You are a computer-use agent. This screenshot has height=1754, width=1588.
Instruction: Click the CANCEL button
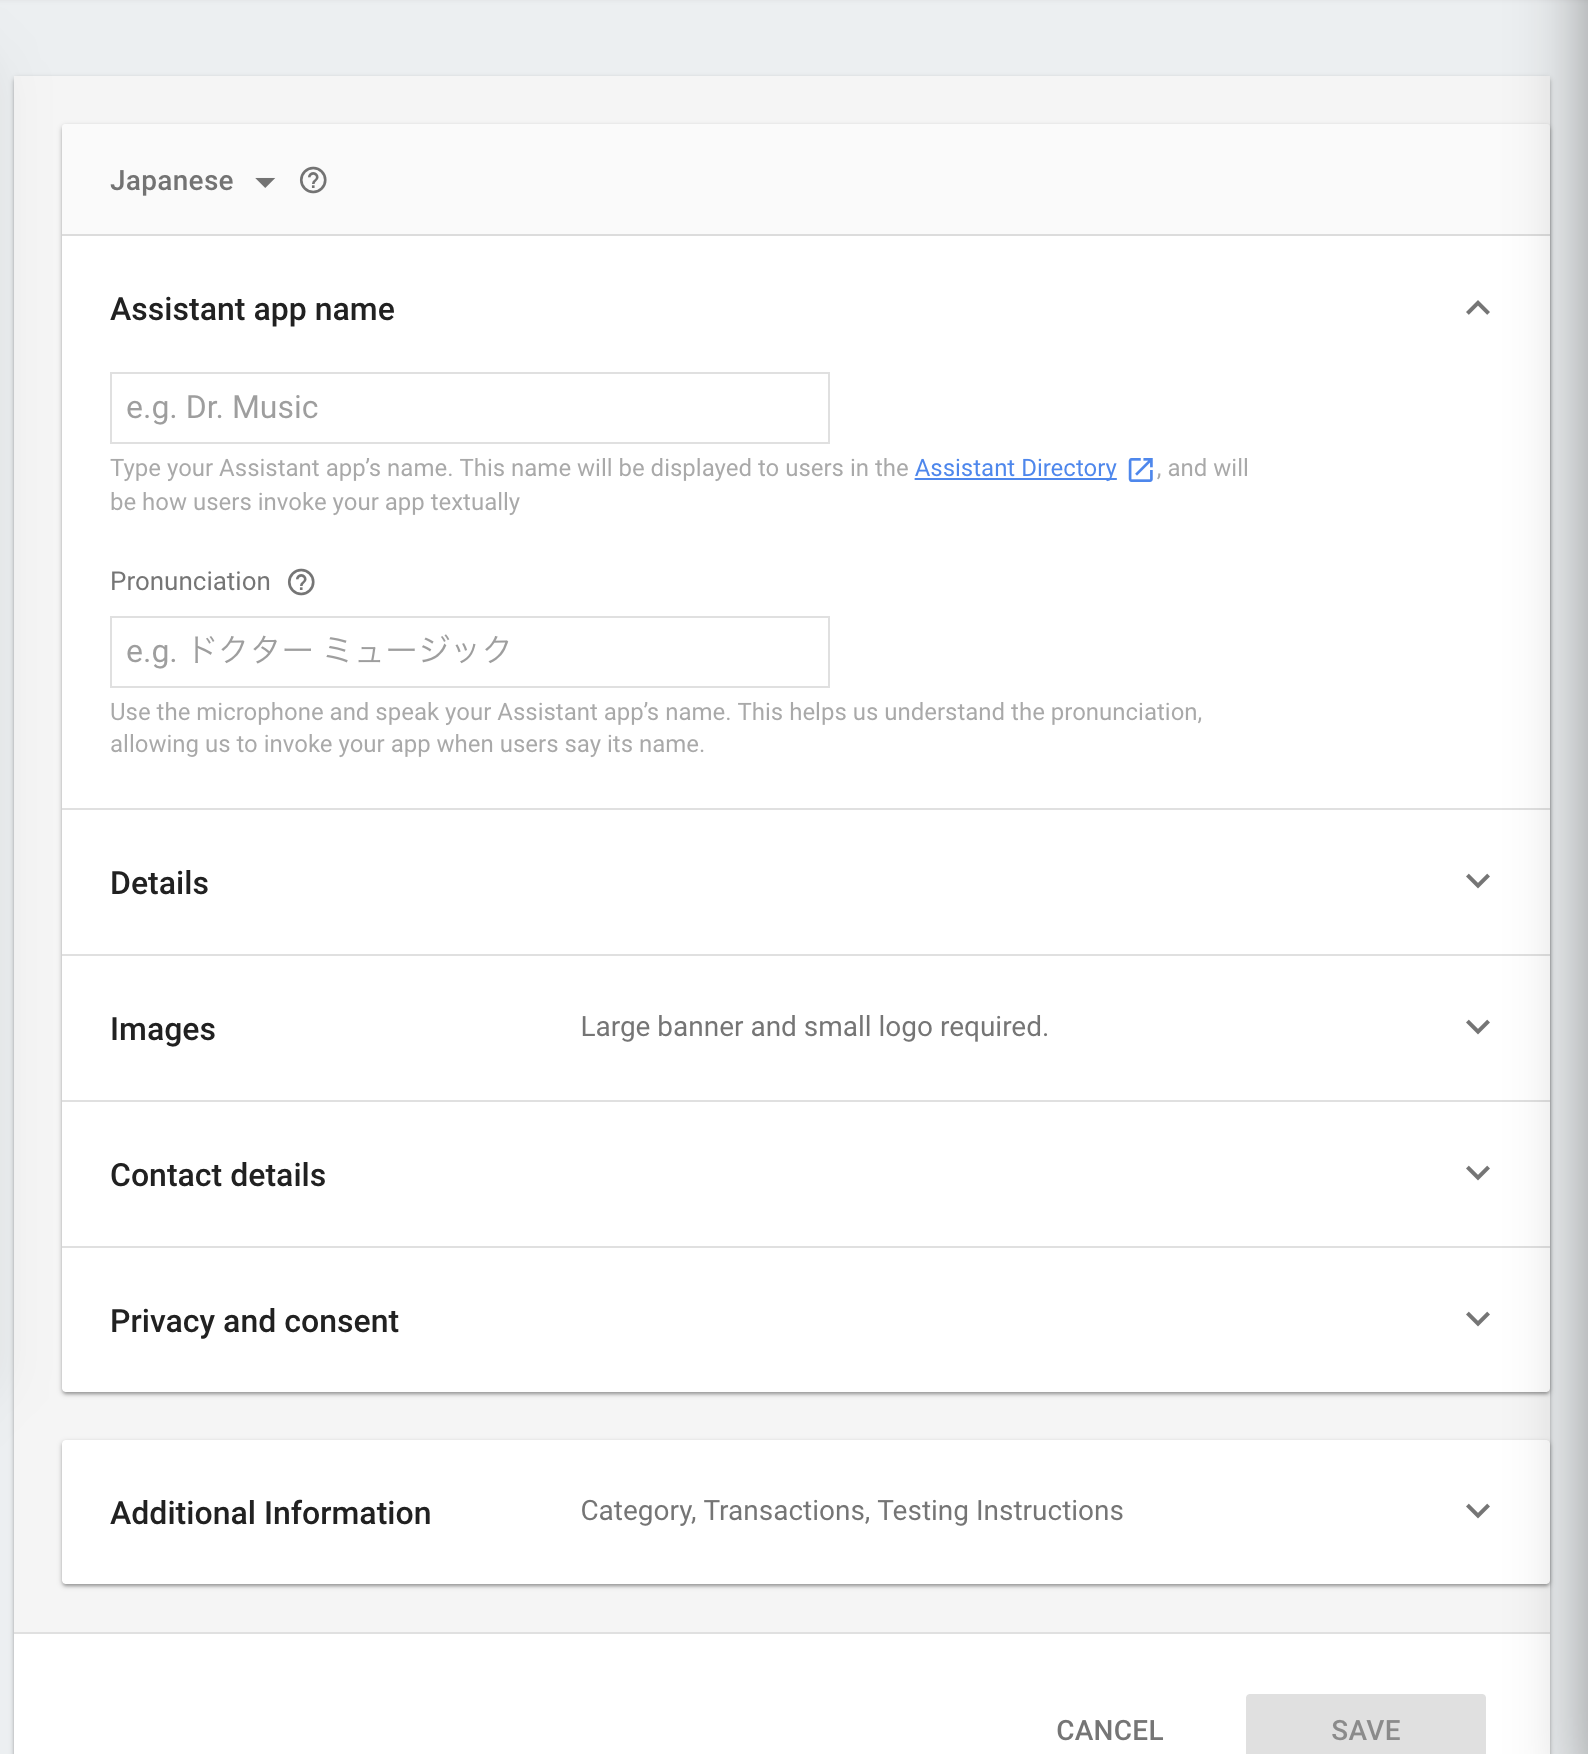pyautogui.click(x=1109, y=1730)
